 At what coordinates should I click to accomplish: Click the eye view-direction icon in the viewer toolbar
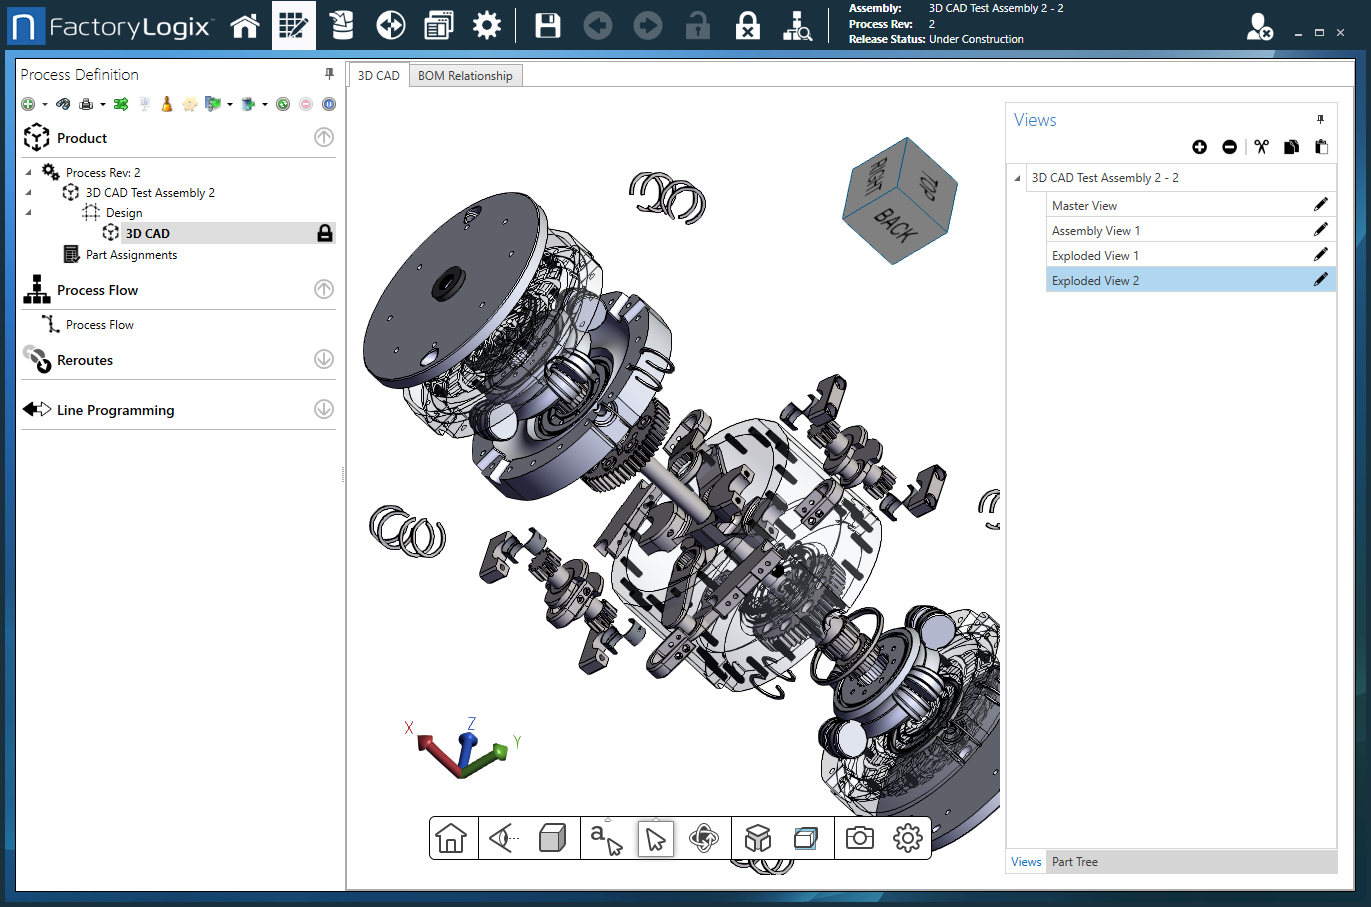tap(503, 838)
